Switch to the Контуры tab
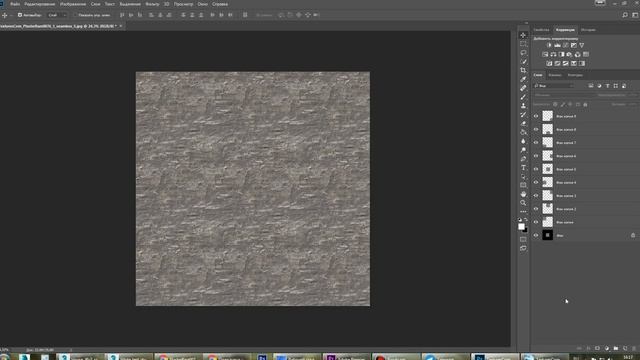The width and height of the screenshot is (640, 360). click(x=575, y=75)
